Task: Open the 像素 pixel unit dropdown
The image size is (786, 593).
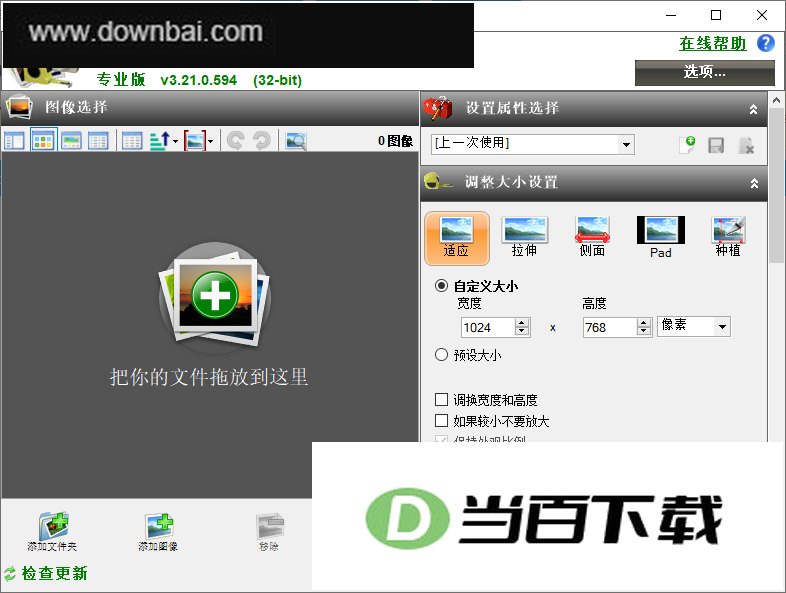Action: [x=694, y=326]
